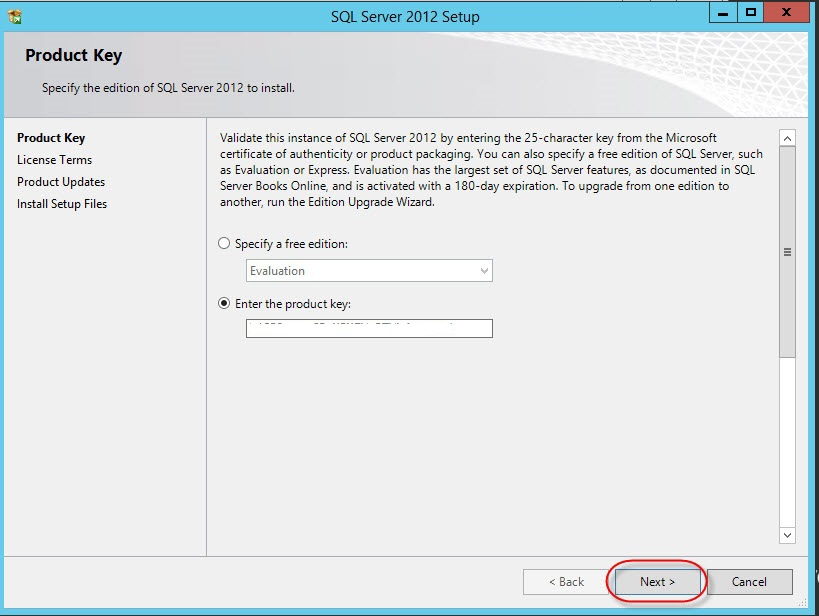Image resolution: width=819 pixels, height=616 pixels.
Task: Choose the 'Enter the product key' radio button
Action: pos(225,304)
